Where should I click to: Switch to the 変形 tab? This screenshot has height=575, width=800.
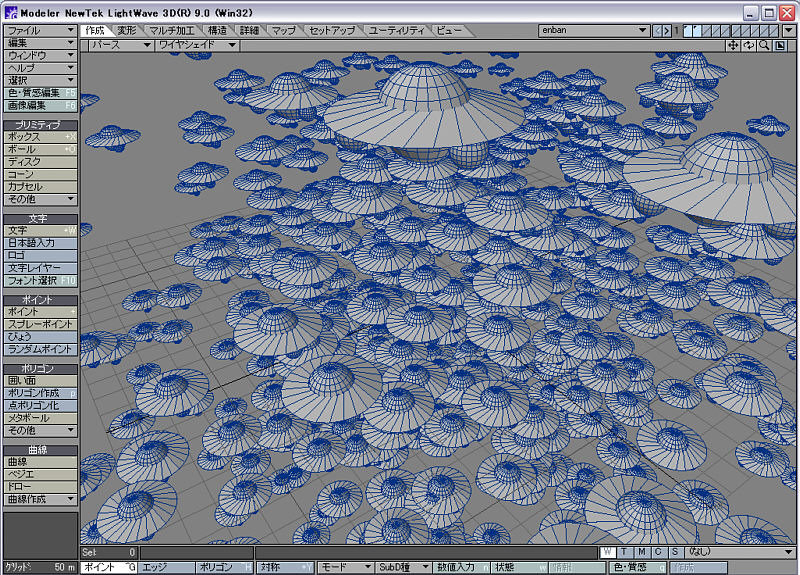tap(126, 31)
